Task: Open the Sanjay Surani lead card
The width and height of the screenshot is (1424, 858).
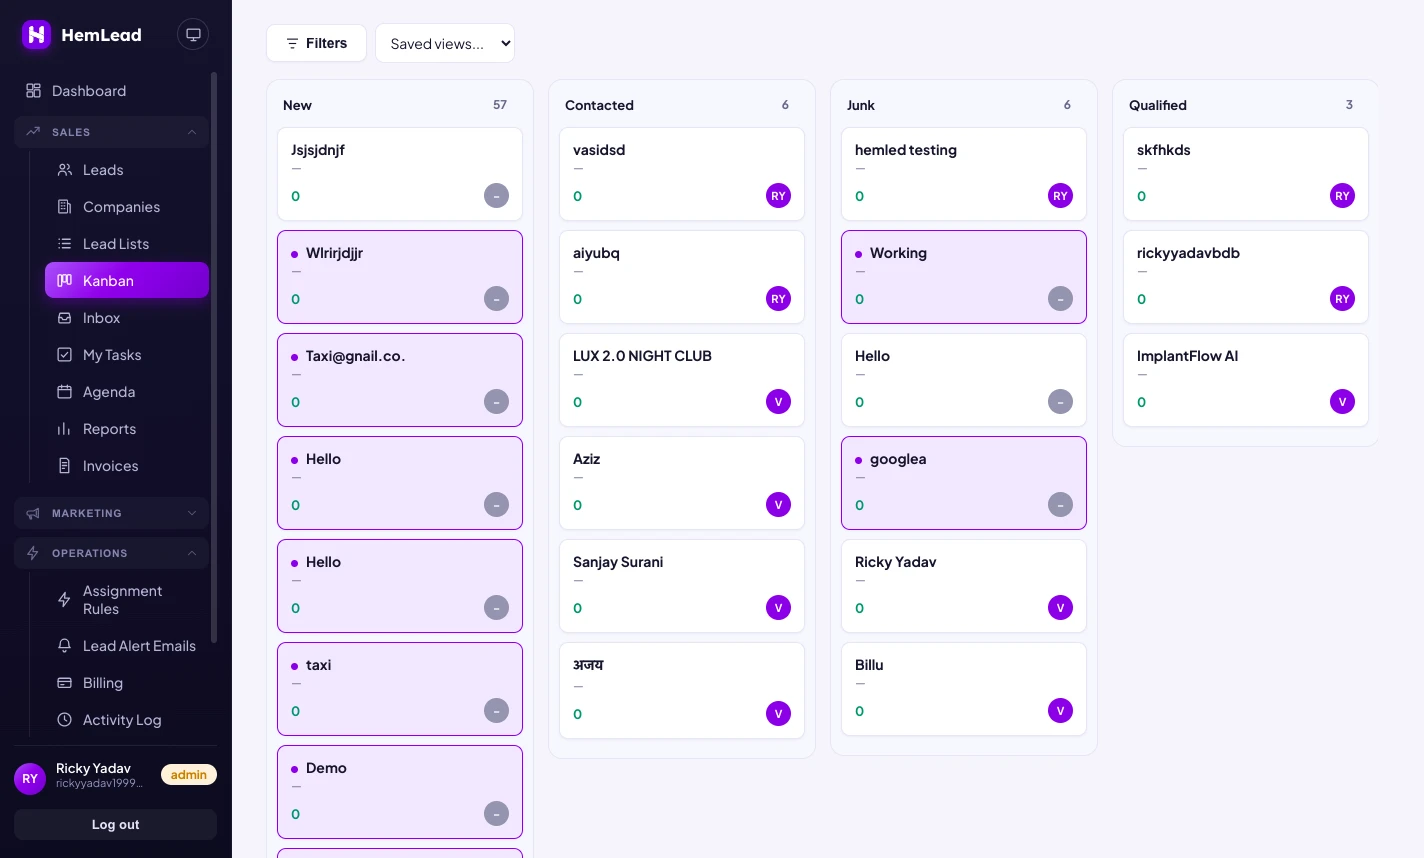Action: (682, 586)
